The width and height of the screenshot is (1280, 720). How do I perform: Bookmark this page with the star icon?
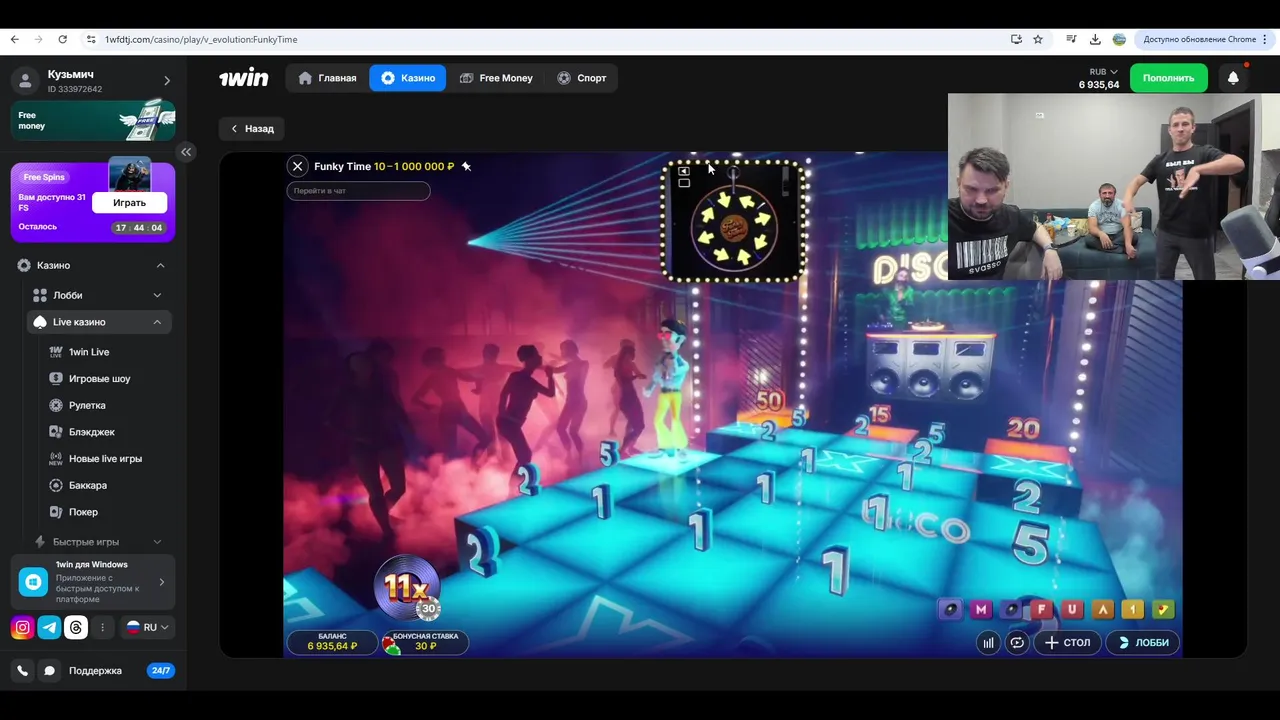click(x=1038, y=39)
